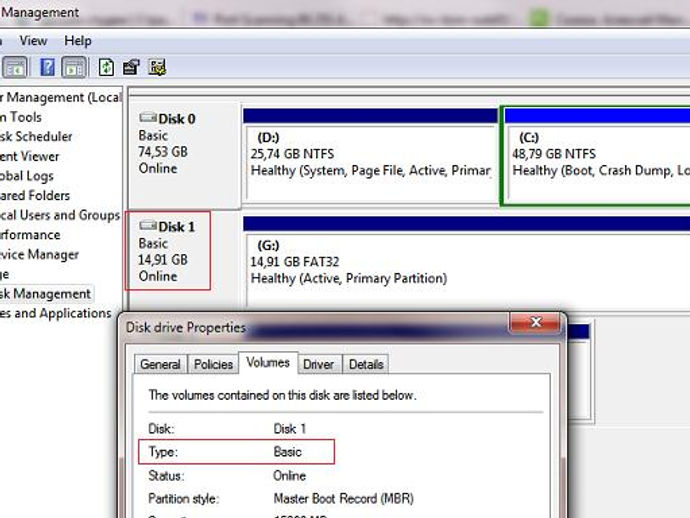Click the Properties toolbar icon
The height and width of the screenshot is (518, 690).
pyautogui.click(x=131, y=67)
